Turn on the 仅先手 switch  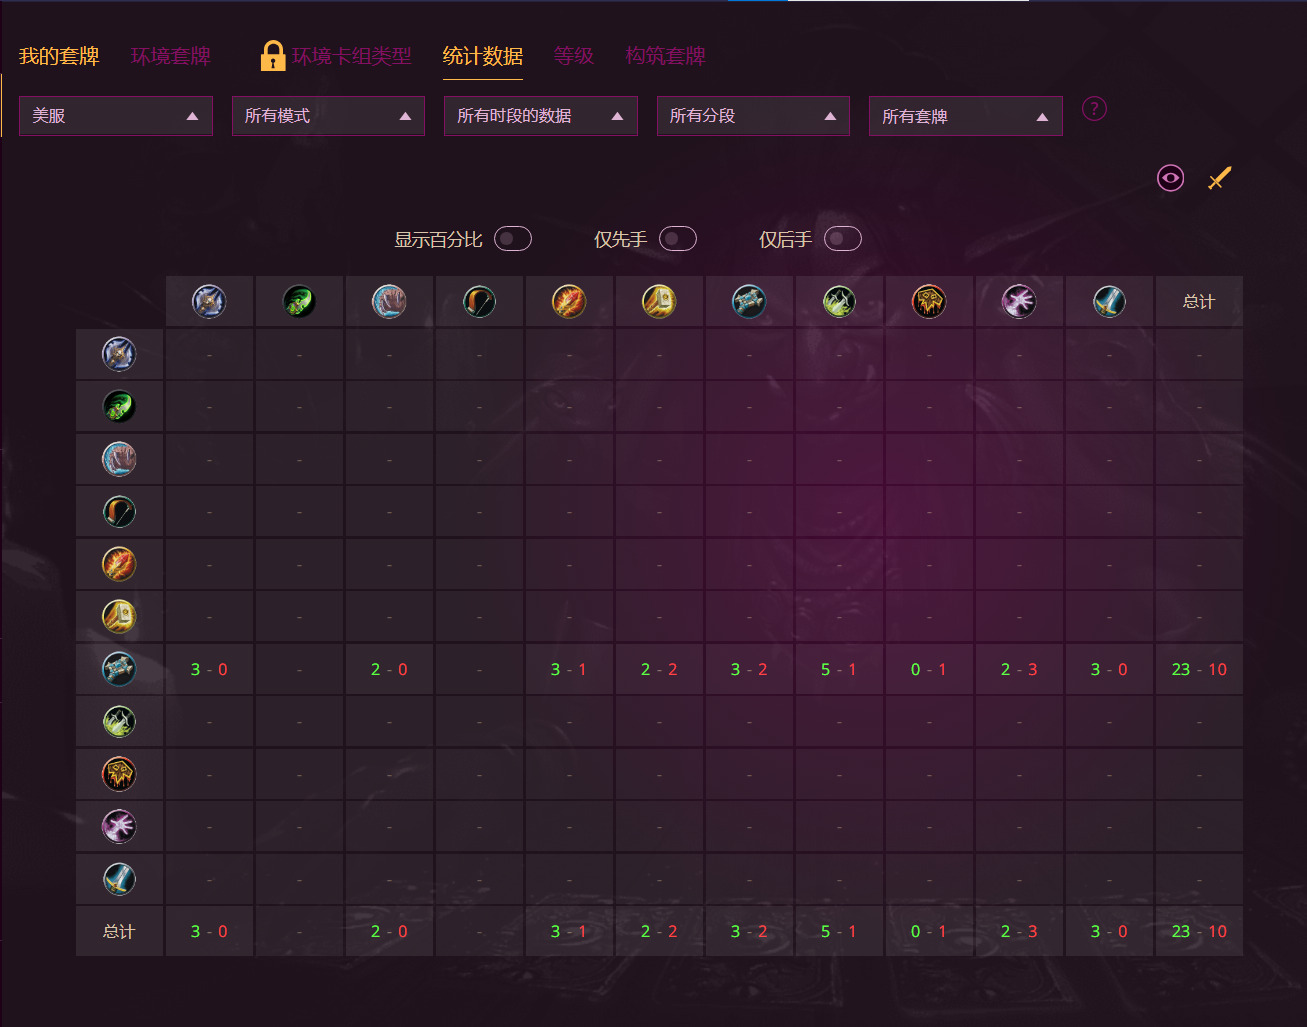(x=678, y=239)
